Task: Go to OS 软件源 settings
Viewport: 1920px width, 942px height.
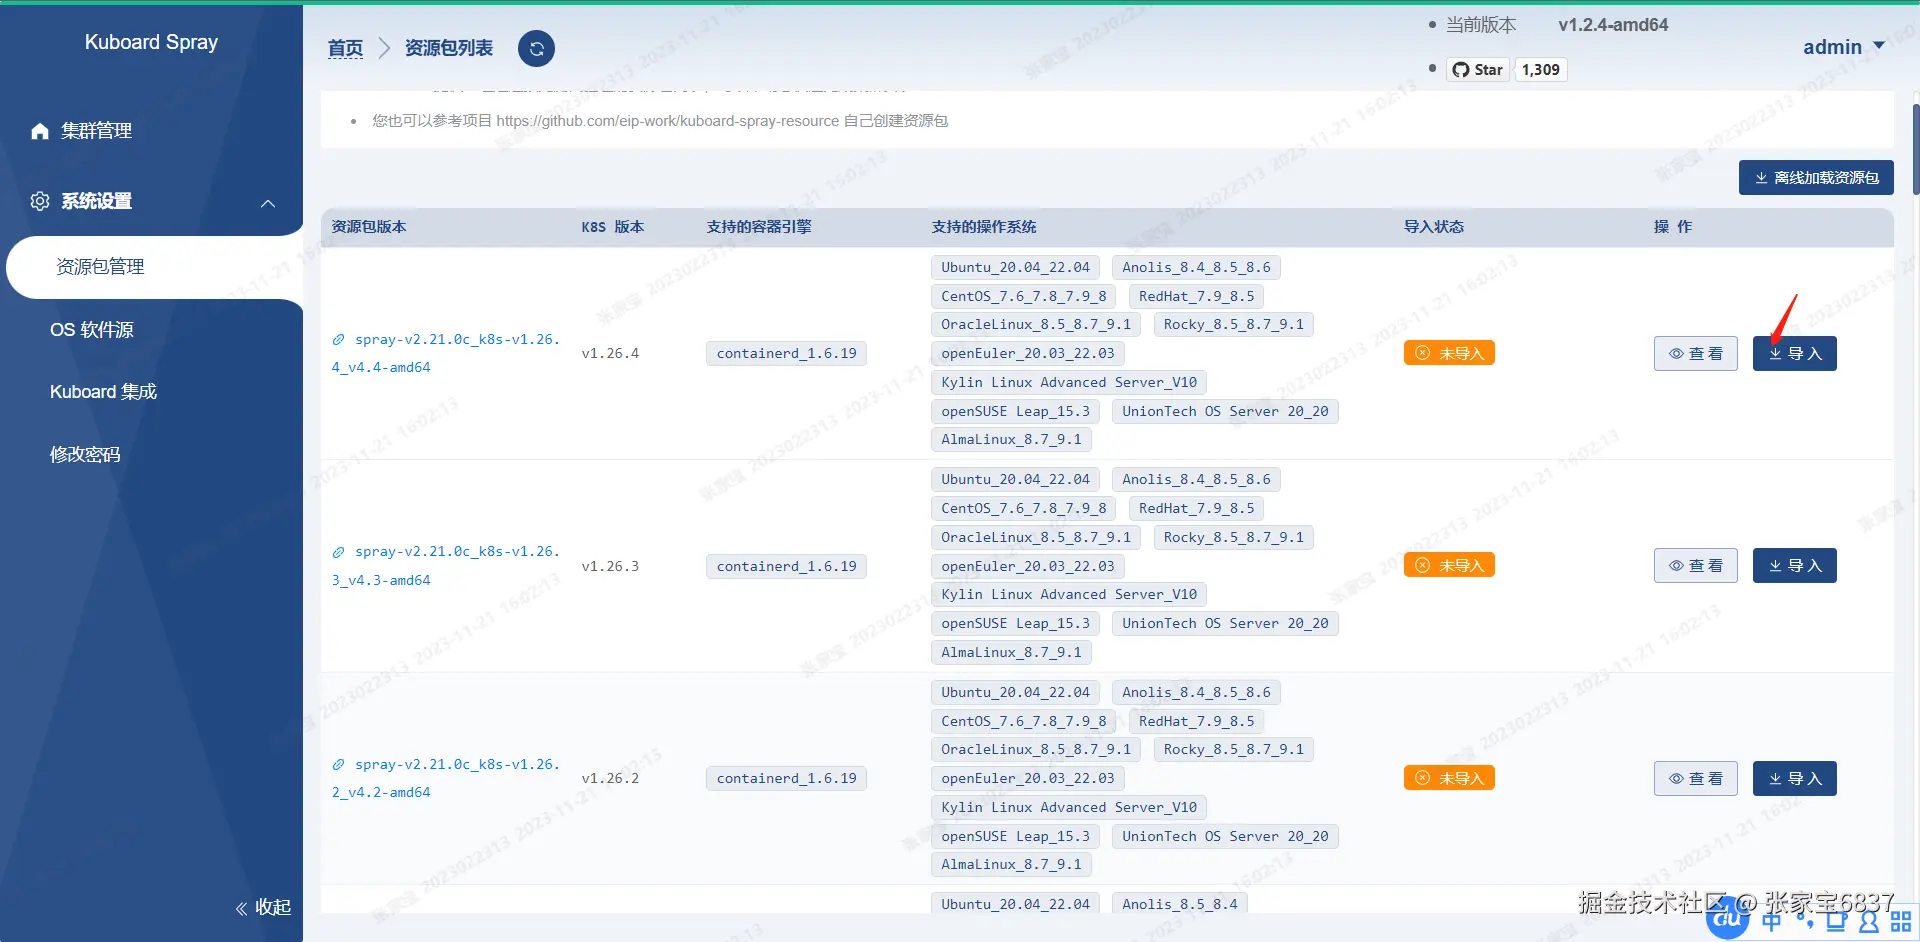Action: pyautogui.click(x=92, y=330)
